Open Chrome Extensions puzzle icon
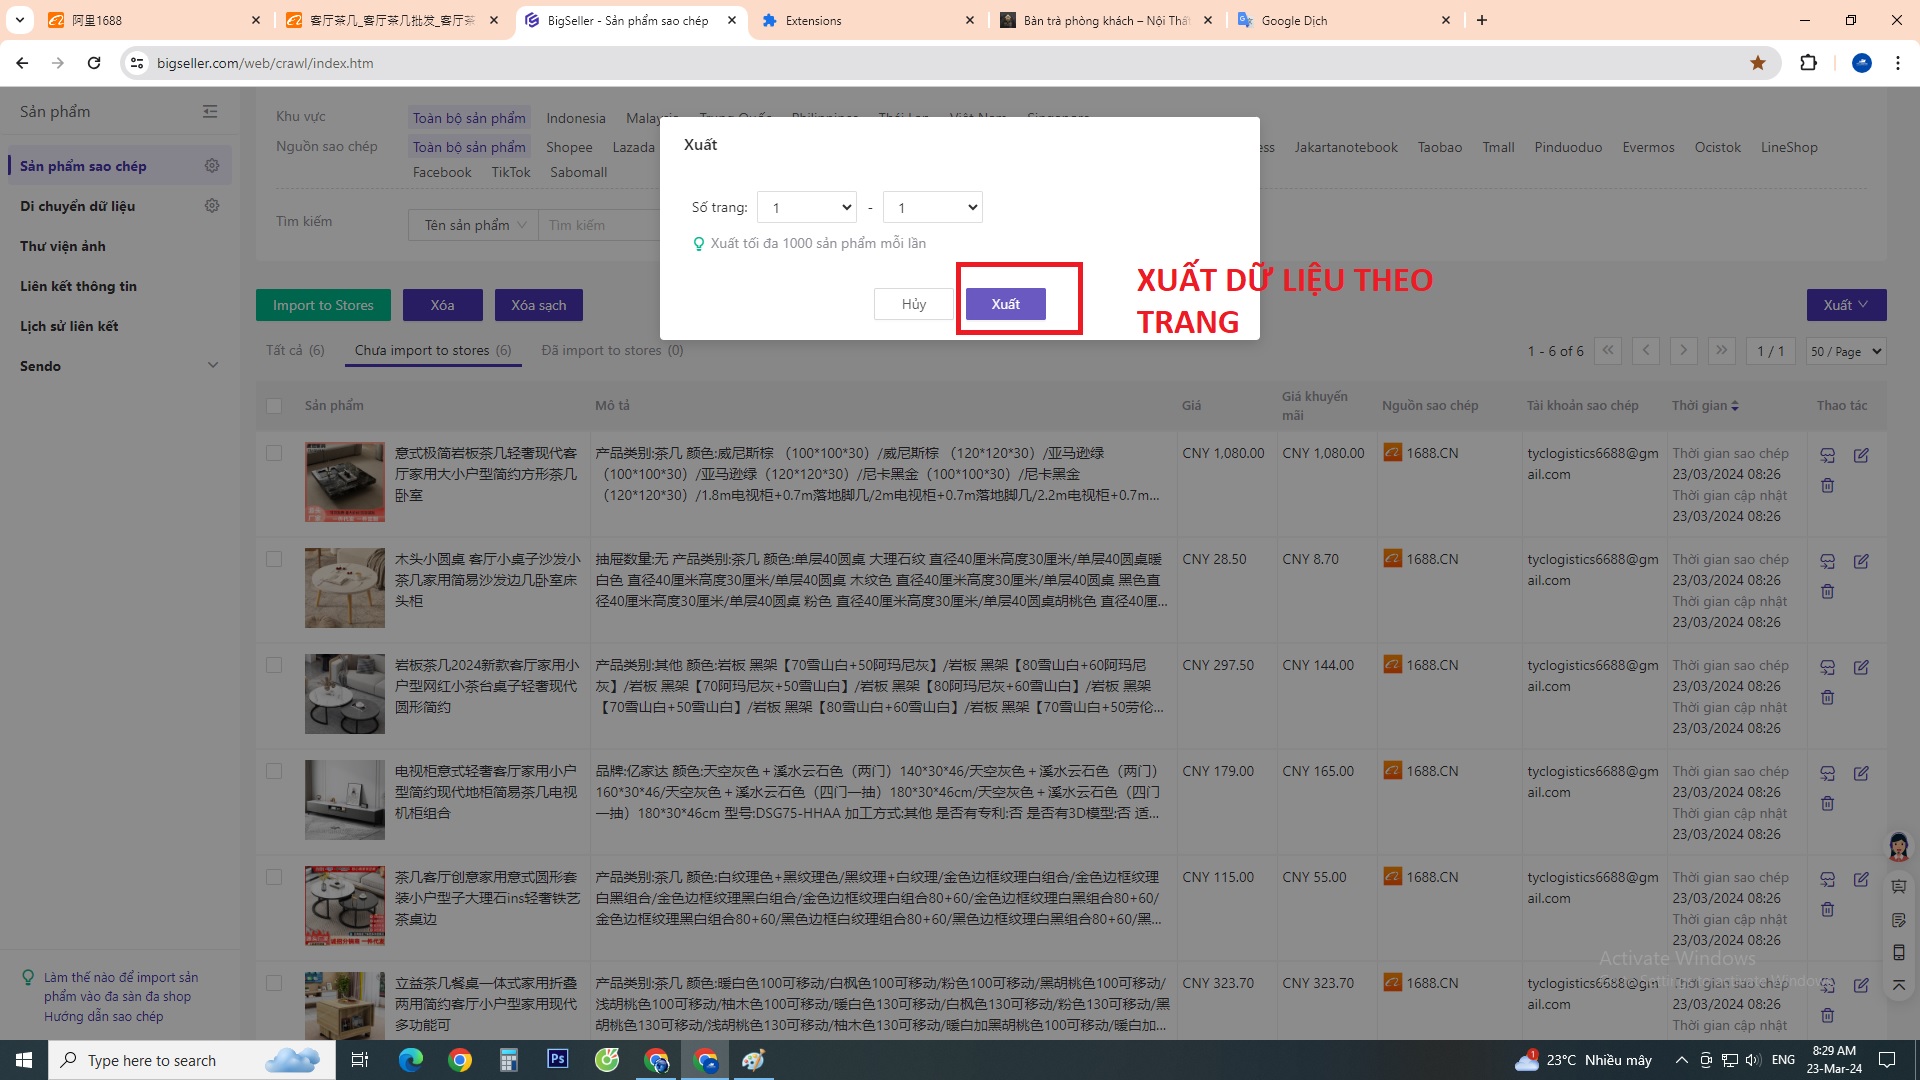This screenshot has height=1080, width=1920. point(1808,63)
